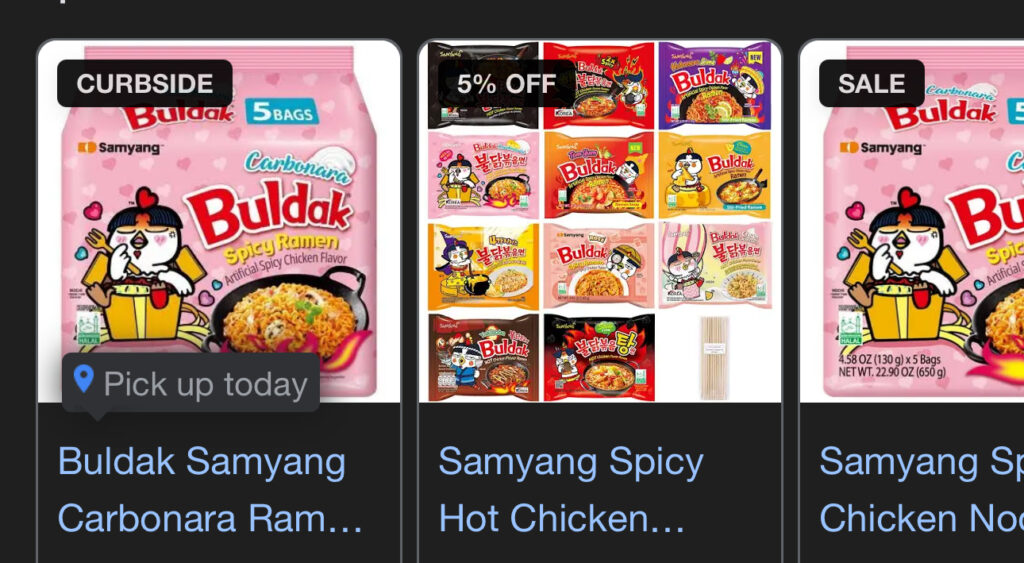Image resolution: width=1024 pixels, height=563 pixels.
Task: Click the 5 BAGS label on first product
Action: click(282, 112)
